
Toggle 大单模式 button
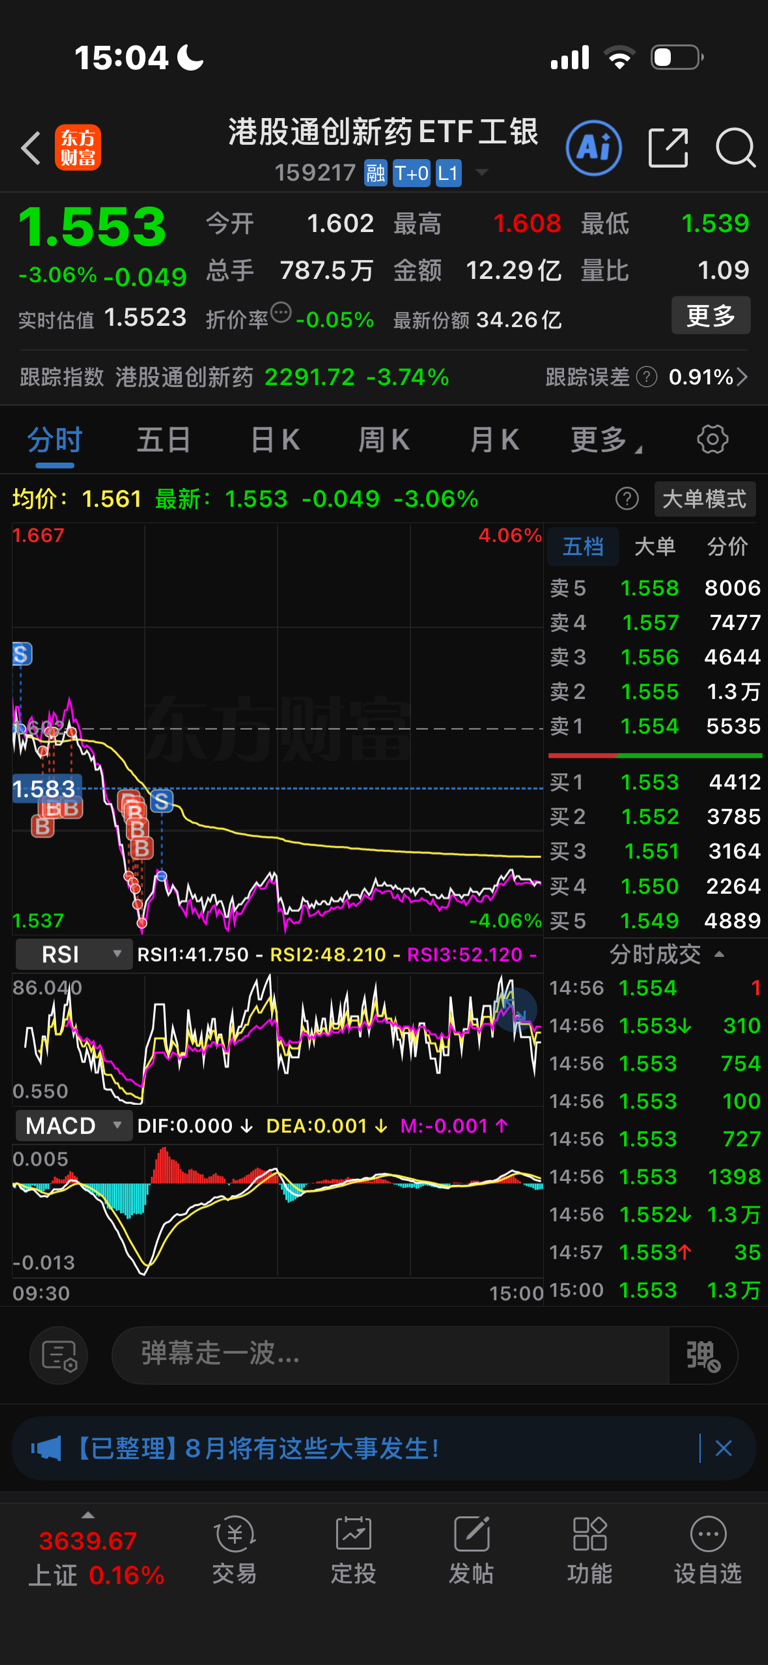tap(704, 499)
